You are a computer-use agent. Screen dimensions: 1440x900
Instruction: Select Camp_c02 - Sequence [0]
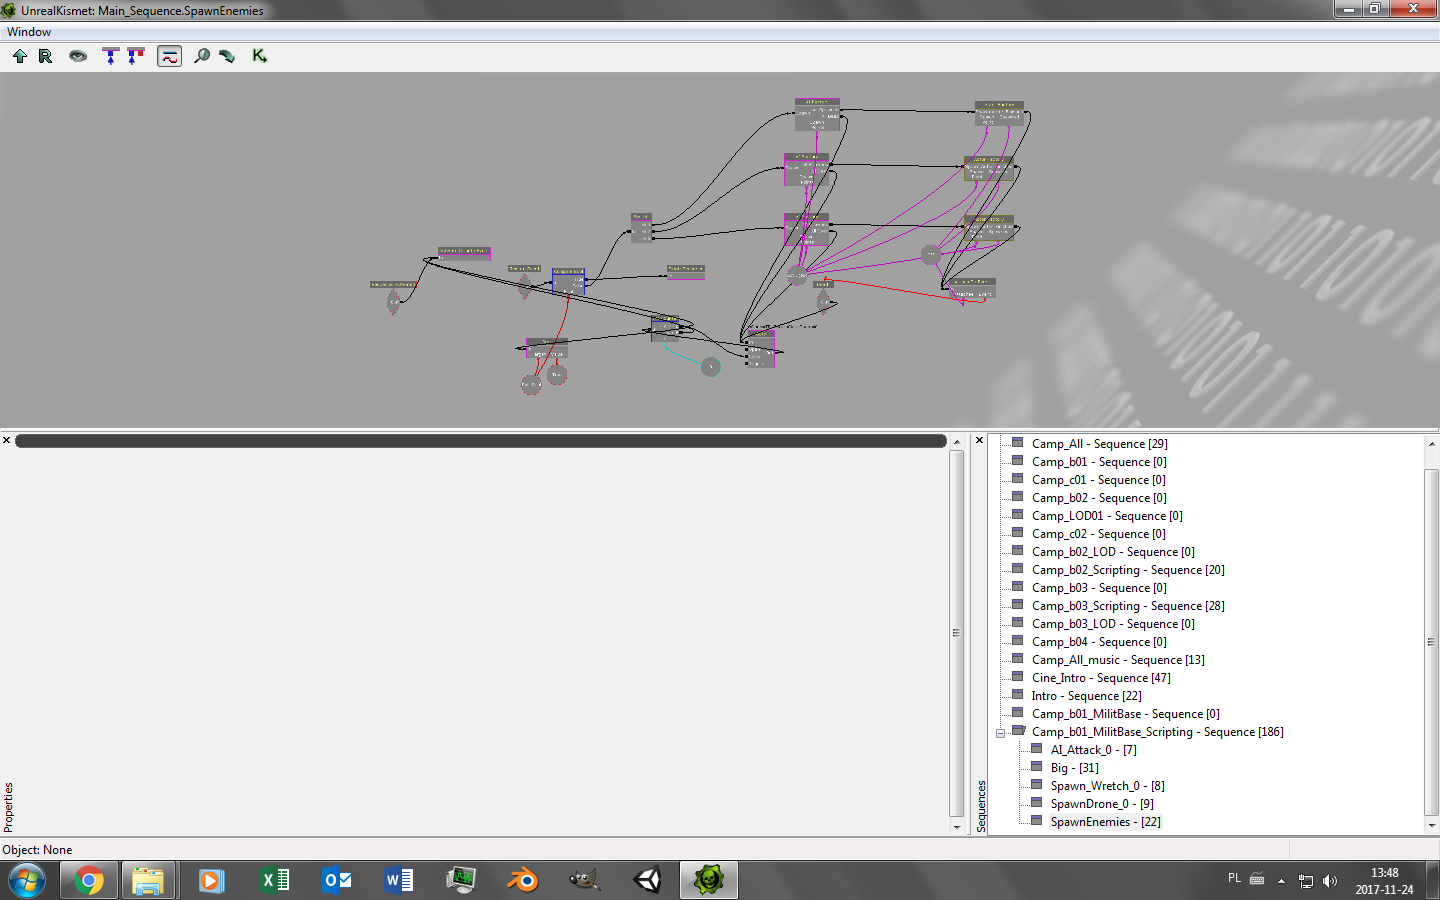tap(1098, 534)
